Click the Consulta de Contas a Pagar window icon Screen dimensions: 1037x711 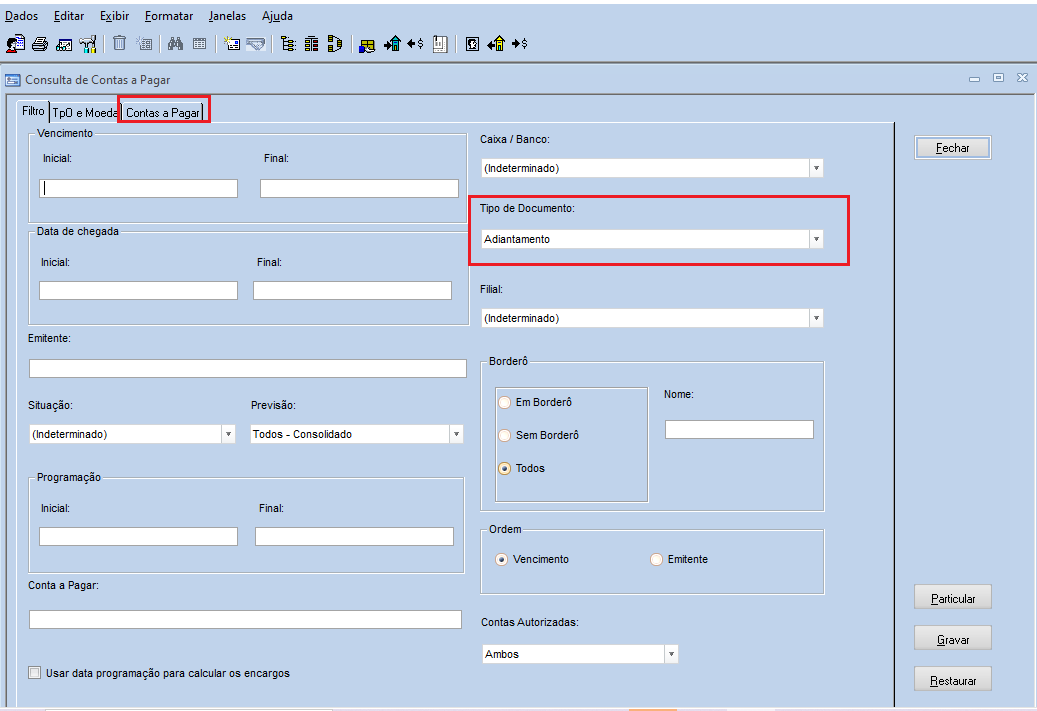click(13, 80)
